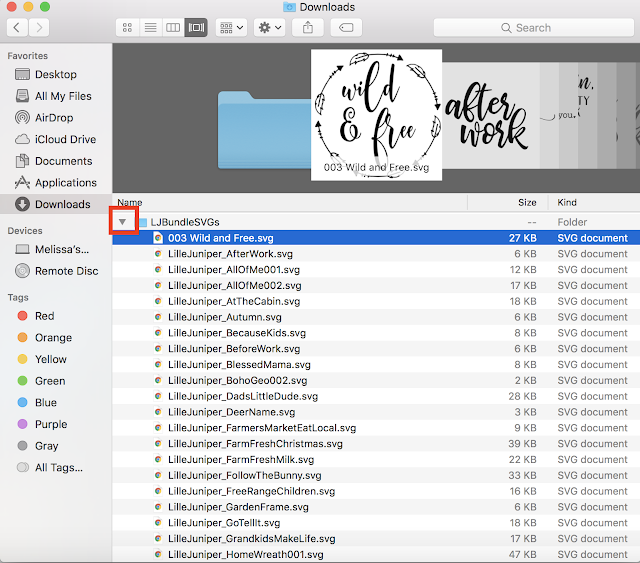Select Cover Flow view button

point(196,27)
